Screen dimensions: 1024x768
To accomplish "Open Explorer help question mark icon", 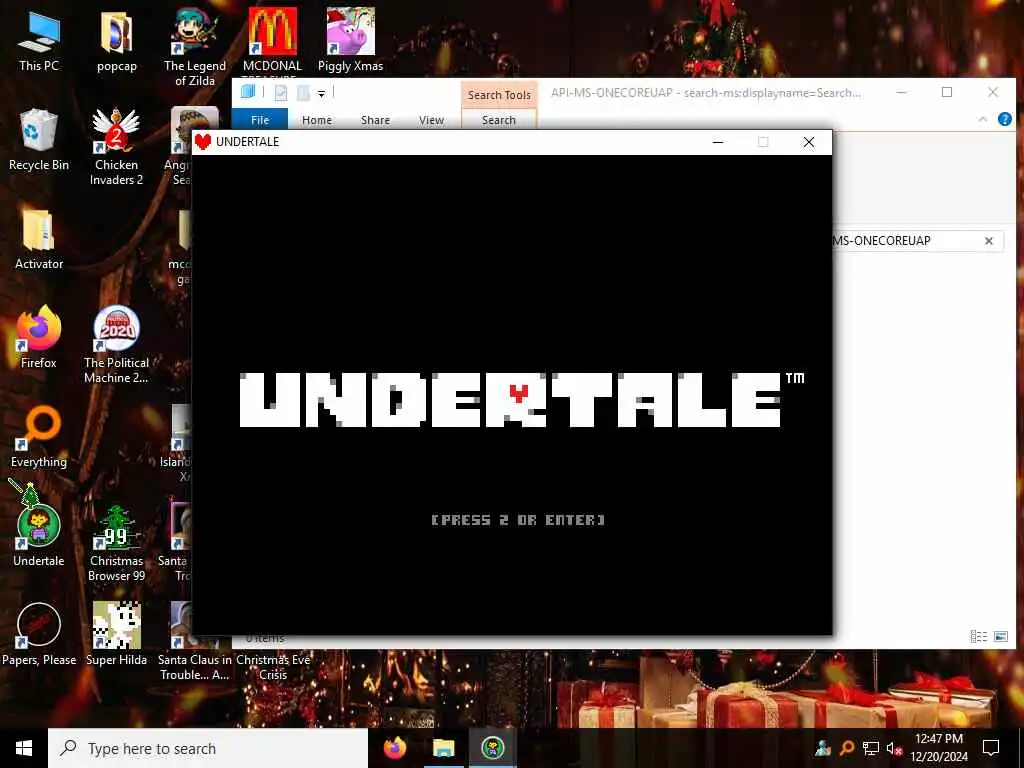I will pos(1004,119).
